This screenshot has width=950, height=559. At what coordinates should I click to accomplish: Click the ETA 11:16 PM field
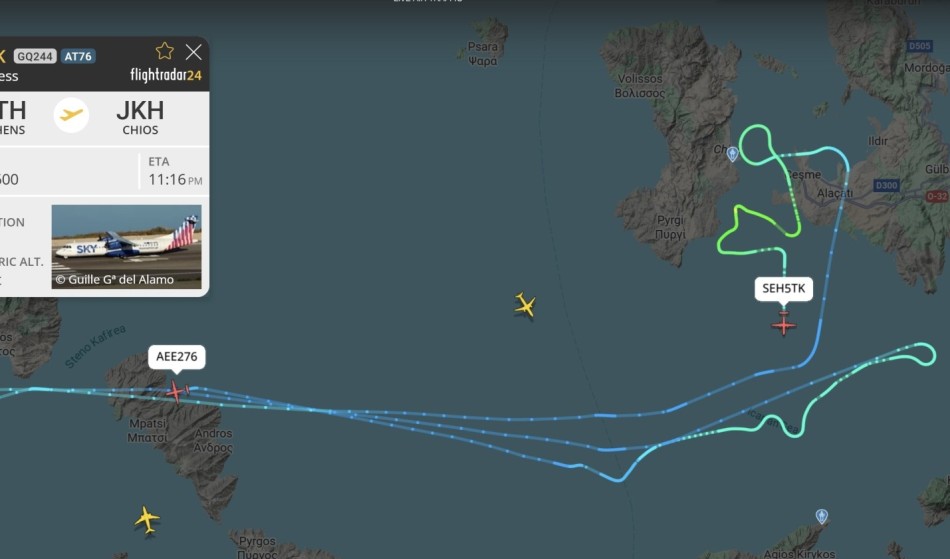(x=175, y=172)
